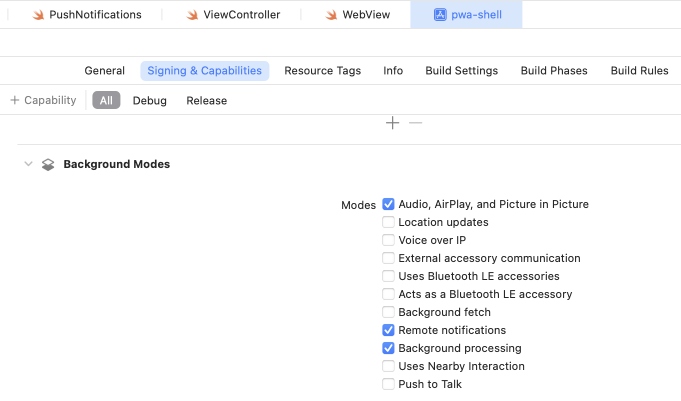Click the Background Modes heading text
This screenshot has height=401, width=681.
[x=116, y=164]
